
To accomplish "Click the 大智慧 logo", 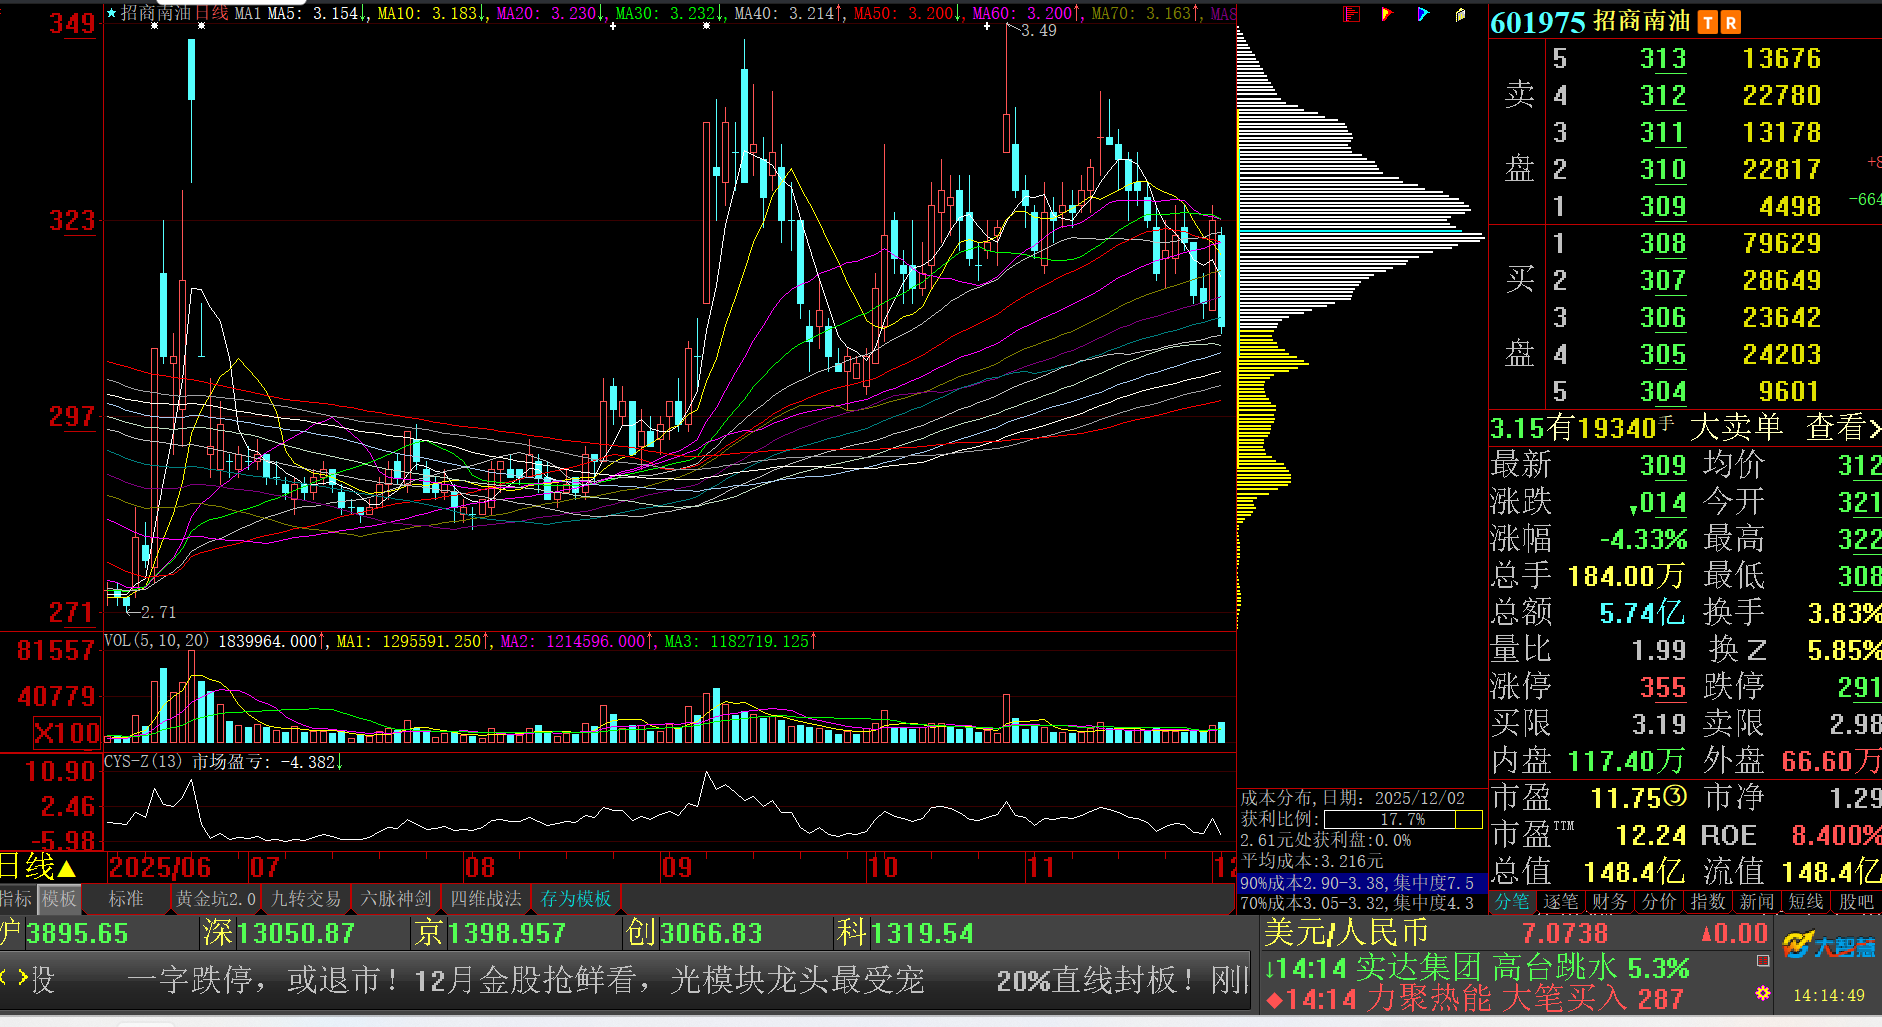I will [1830, 945].
